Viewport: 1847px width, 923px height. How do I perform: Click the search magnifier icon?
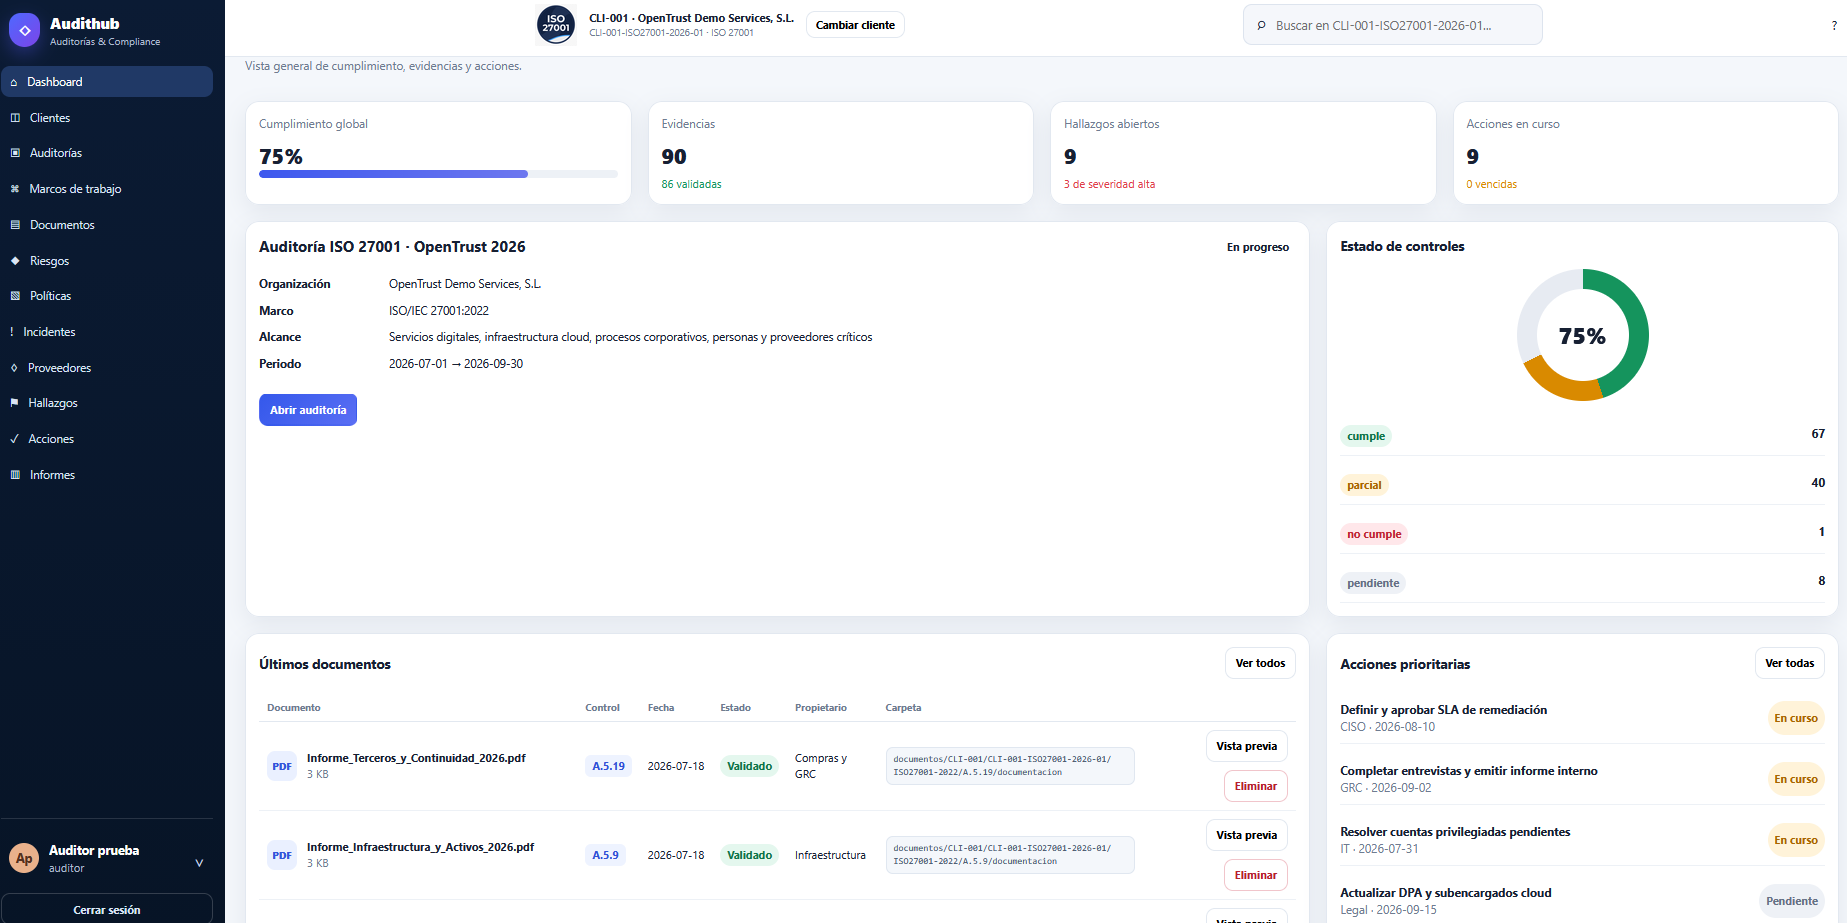[1261, 25]
